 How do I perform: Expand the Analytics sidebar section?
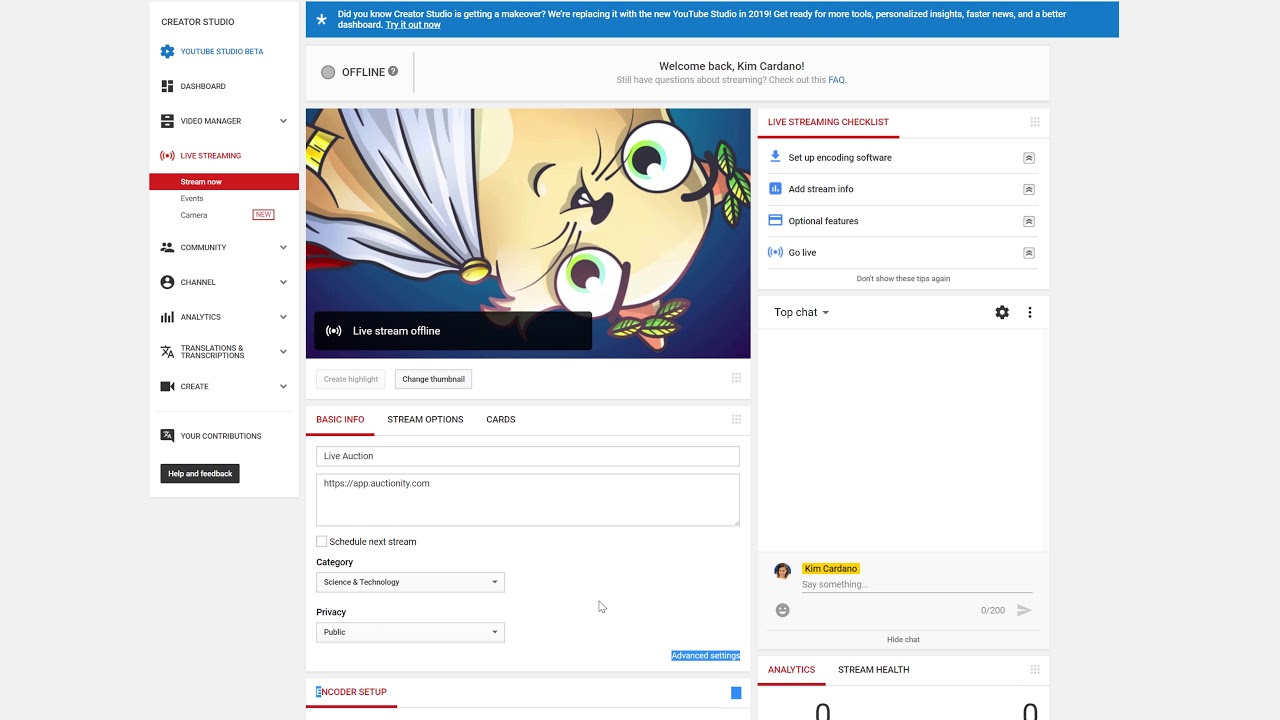coord(283,317)
